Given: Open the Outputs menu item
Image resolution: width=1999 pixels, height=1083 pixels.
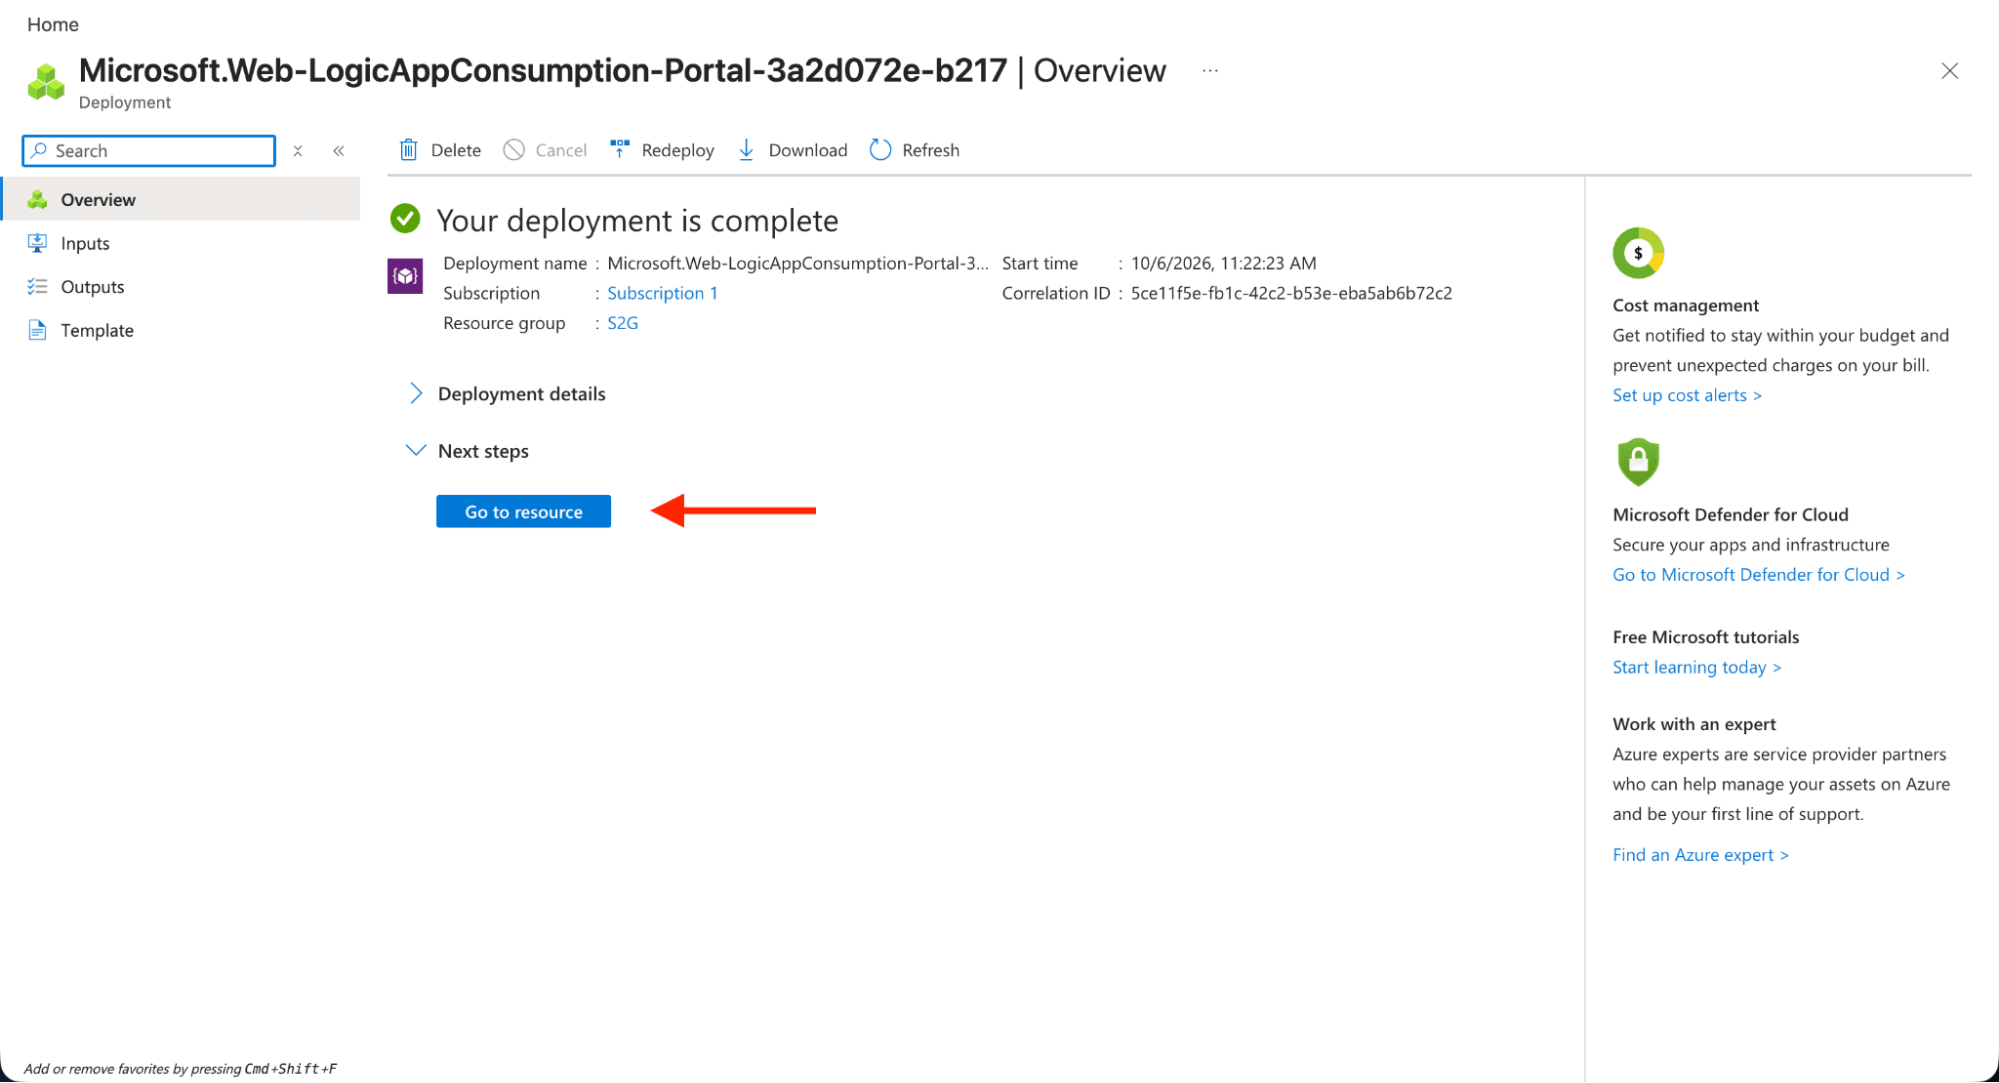Looking at the screenshot, I should coord(181,287).
